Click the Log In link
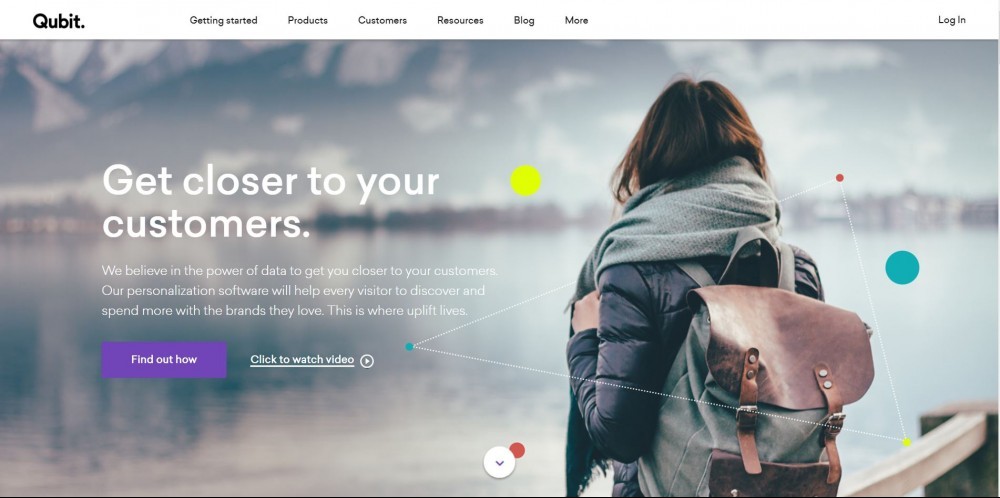1000x498 pixels. pyautogui.click(x=952, y=20)
